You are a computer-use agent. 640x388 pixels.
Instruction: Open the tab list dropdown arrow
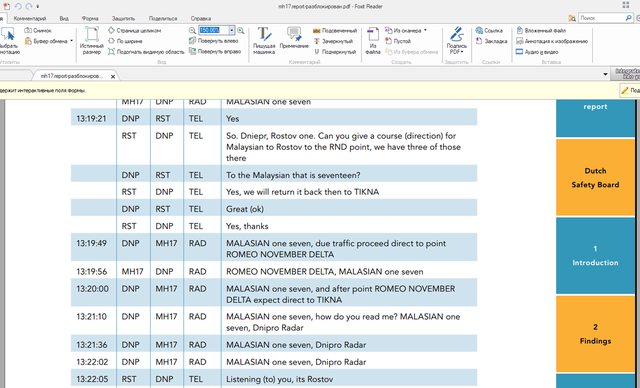pos(605,75)
